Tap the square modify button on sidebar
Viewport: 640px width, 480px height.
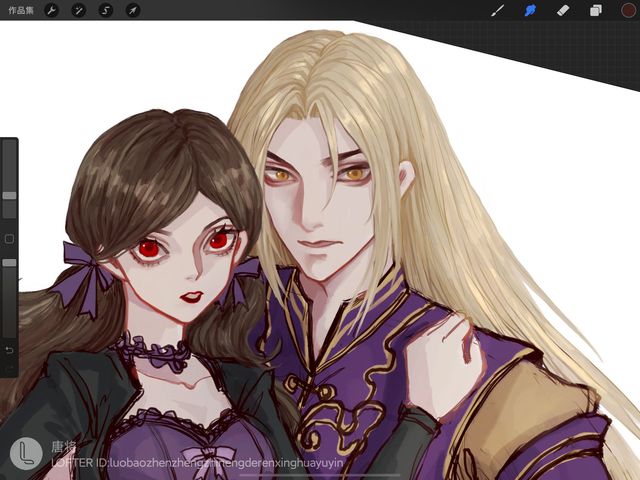tap(9, 239)
